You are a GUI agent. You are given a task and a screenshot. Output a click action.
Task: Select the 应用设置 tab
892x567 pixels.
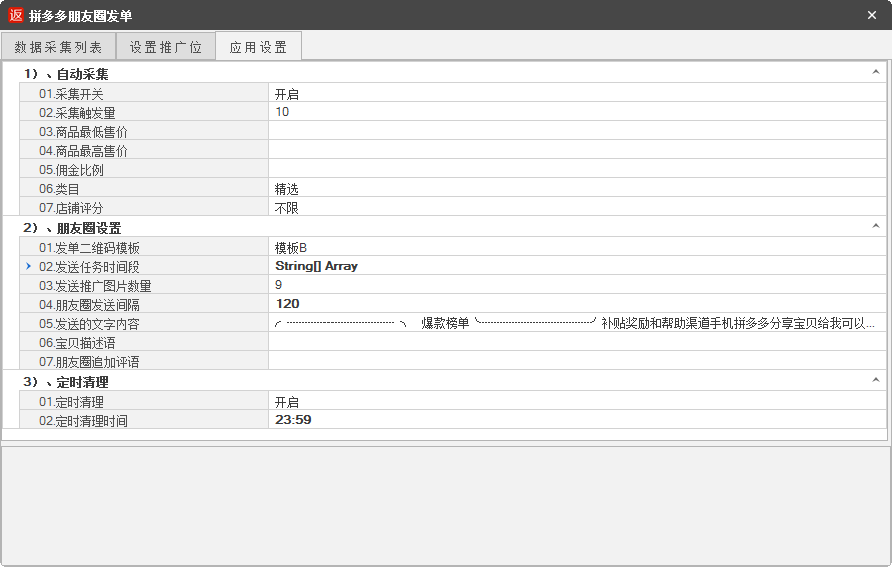258,47
